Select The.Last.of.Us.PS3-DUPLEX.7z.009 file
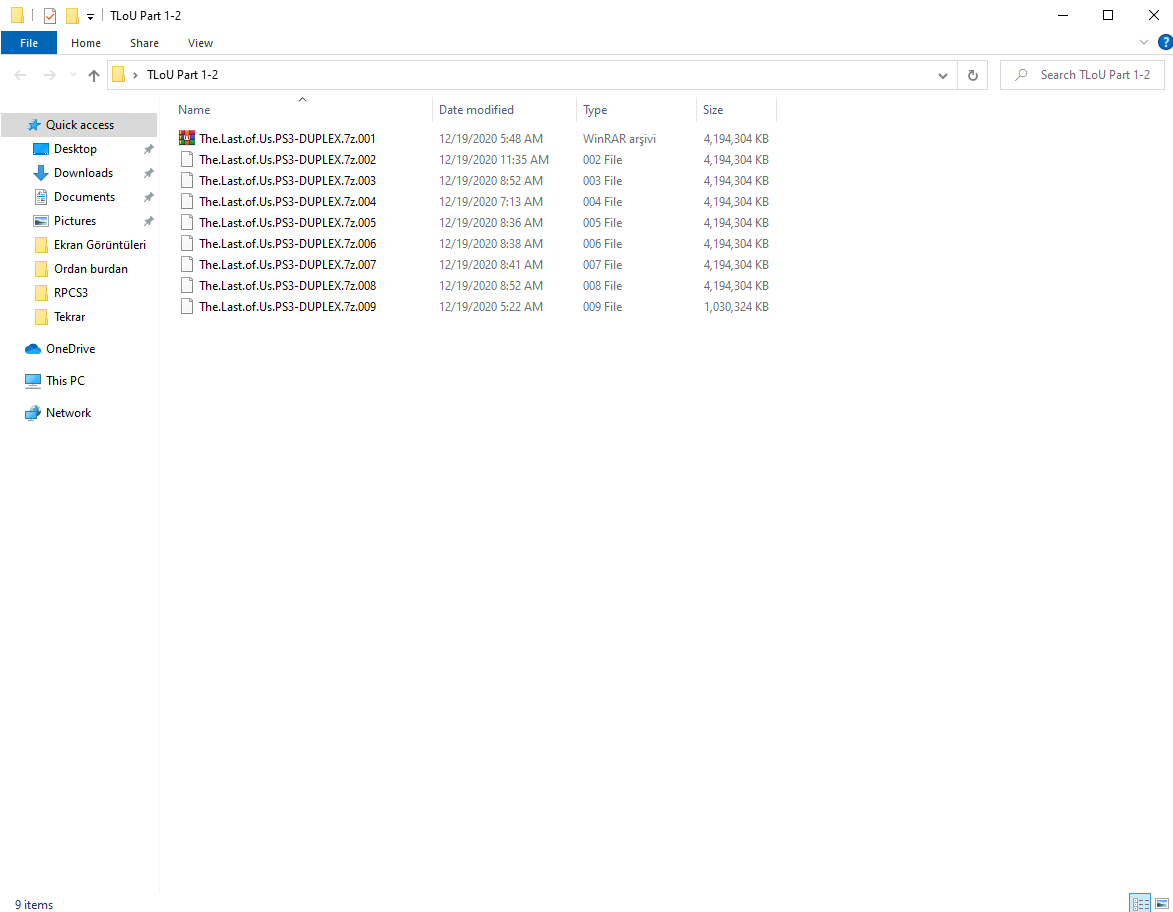Image resolution: width=1173 pixels, height=912 pixels. (287, 306)
